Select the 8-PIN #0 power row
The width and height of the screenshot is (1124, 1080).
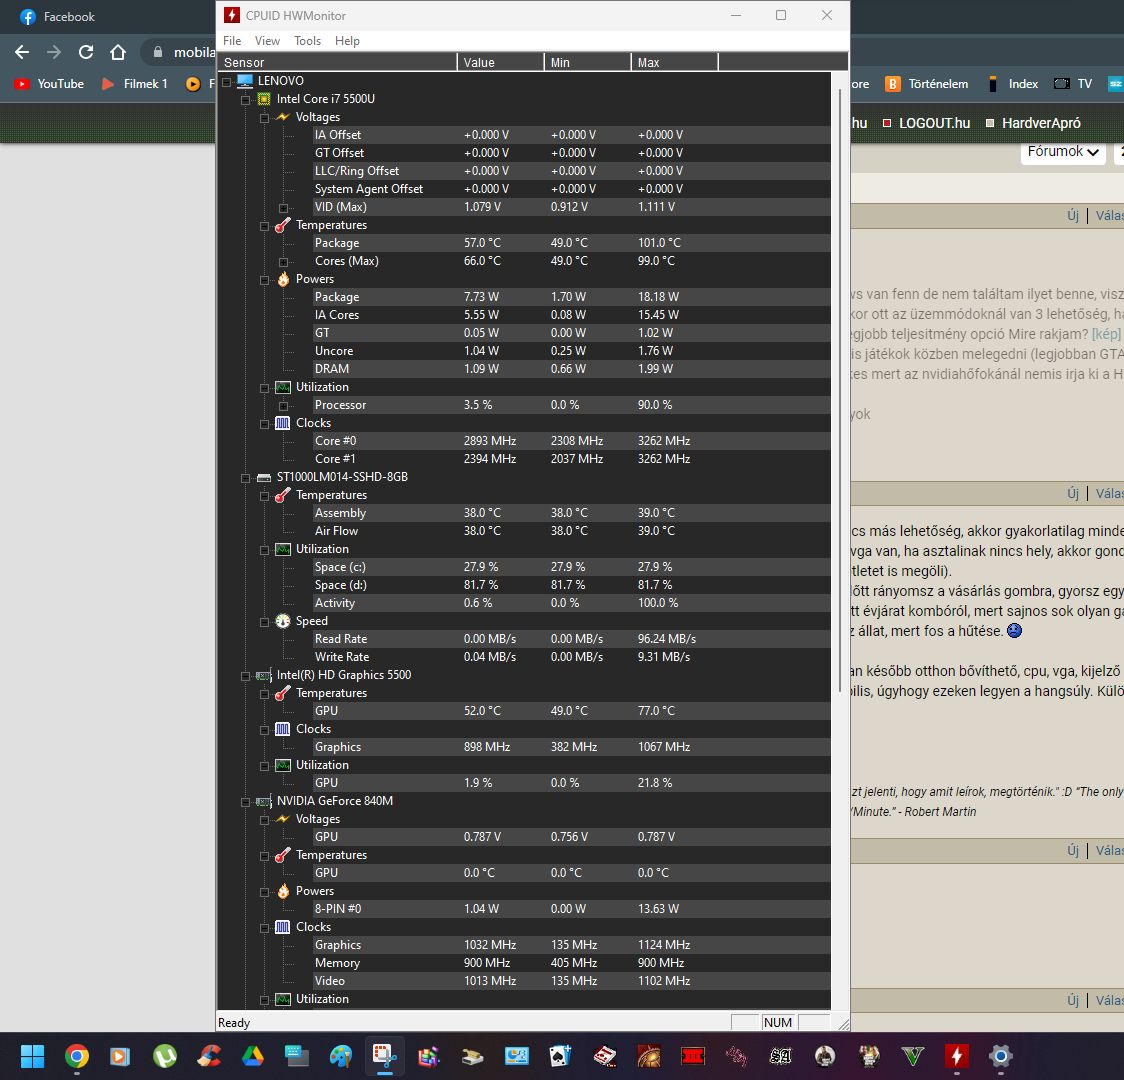[x=571, y=909]
